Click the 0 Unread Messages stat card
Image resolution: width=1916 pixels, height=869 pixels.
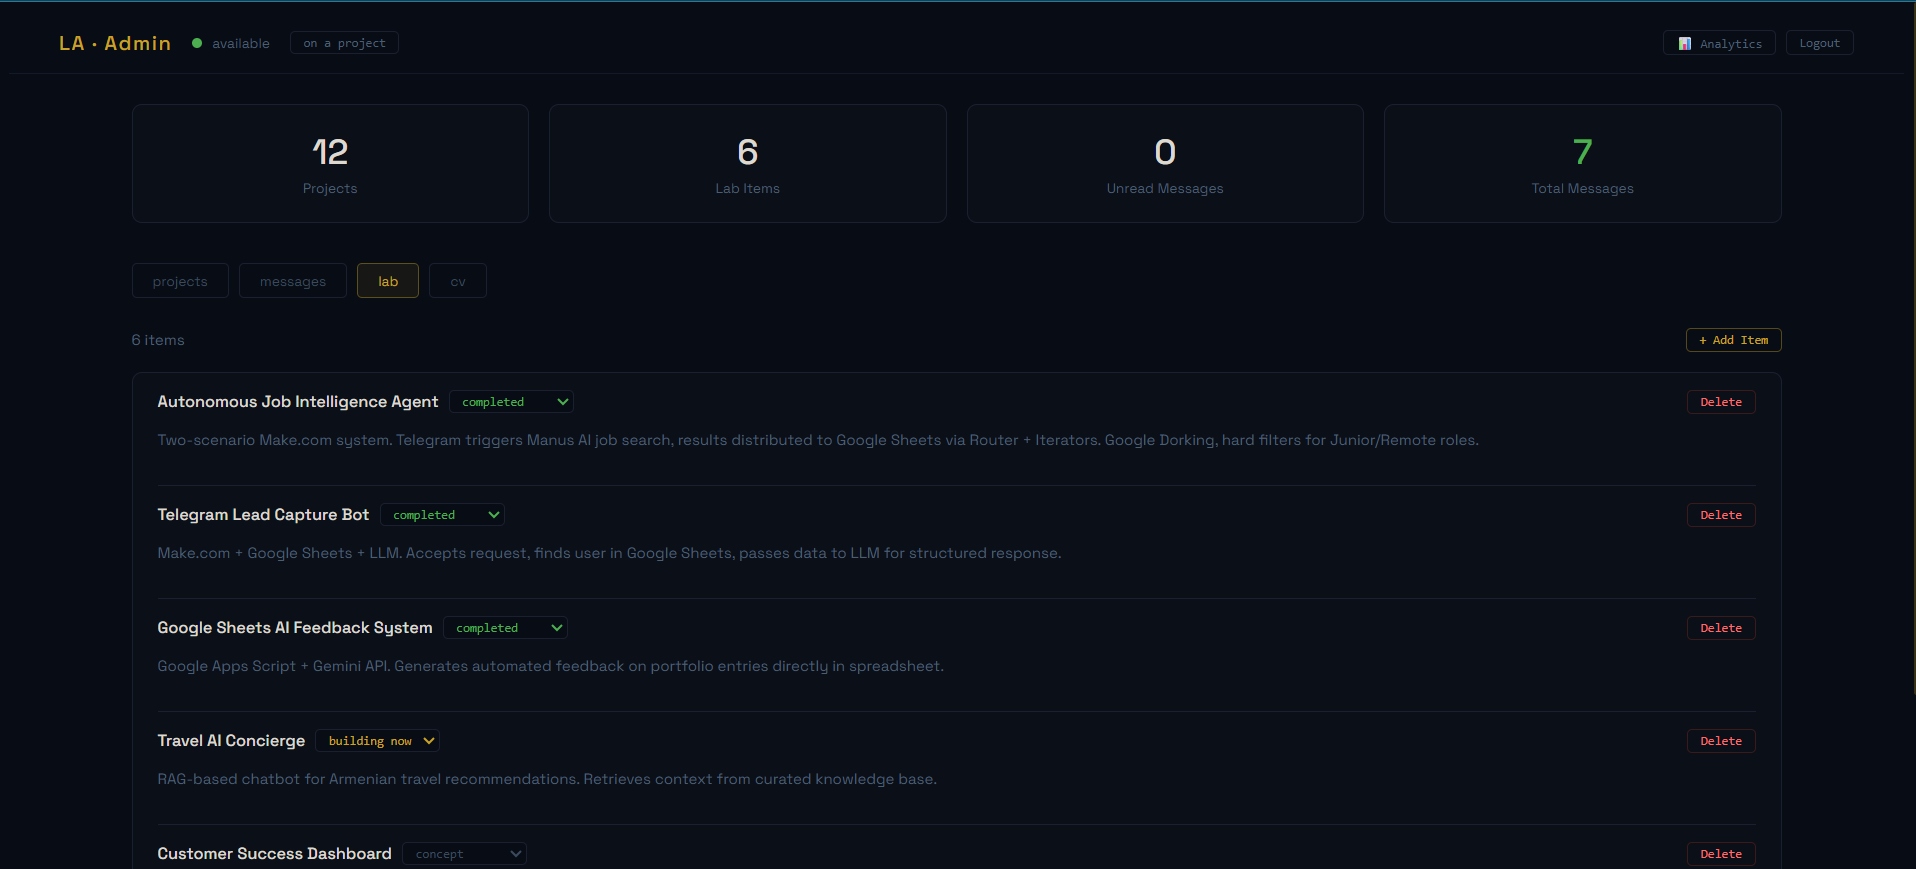[1165, 164]
